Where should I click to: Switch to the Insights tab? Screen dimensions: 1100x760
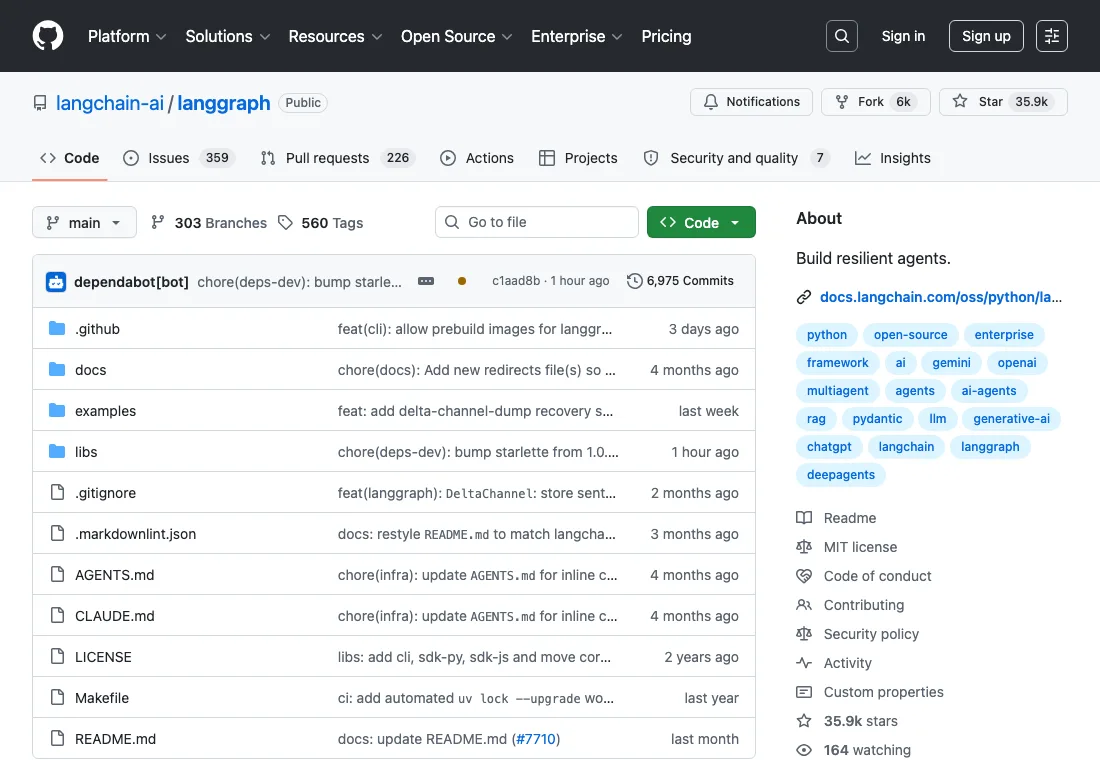893,159
